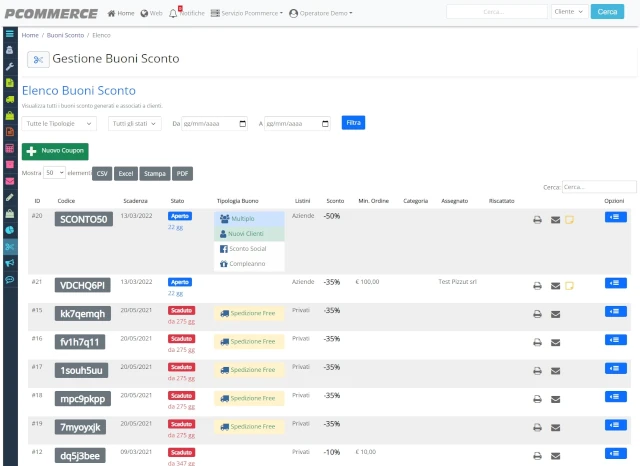The image size is (640, 466).
Task: Export the table to Excel
Action: click(126, 174)
